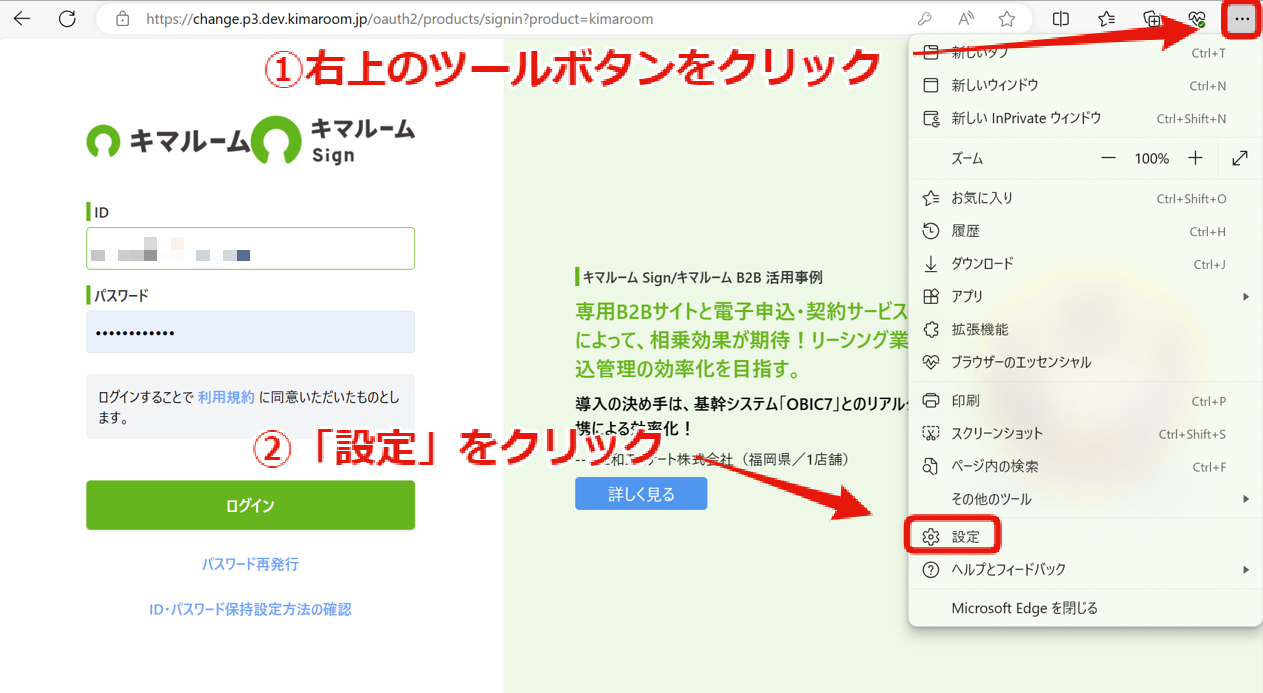Click the ブラウザーのエッセンシャル heart icon in menu
This screenshot has width=1263, height=693.
(931, 362)
